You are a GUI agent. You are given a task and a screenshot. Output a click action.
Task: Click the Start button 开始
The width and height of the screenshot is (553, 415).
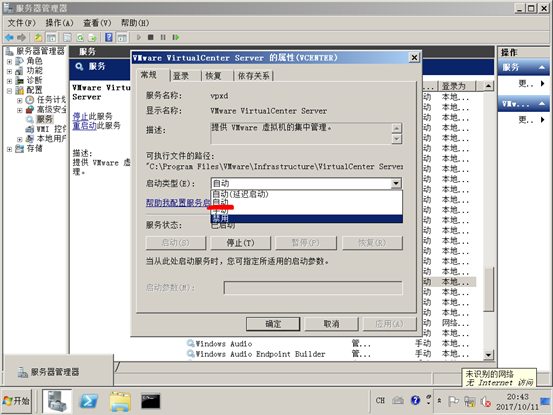[x=16, y=401]
